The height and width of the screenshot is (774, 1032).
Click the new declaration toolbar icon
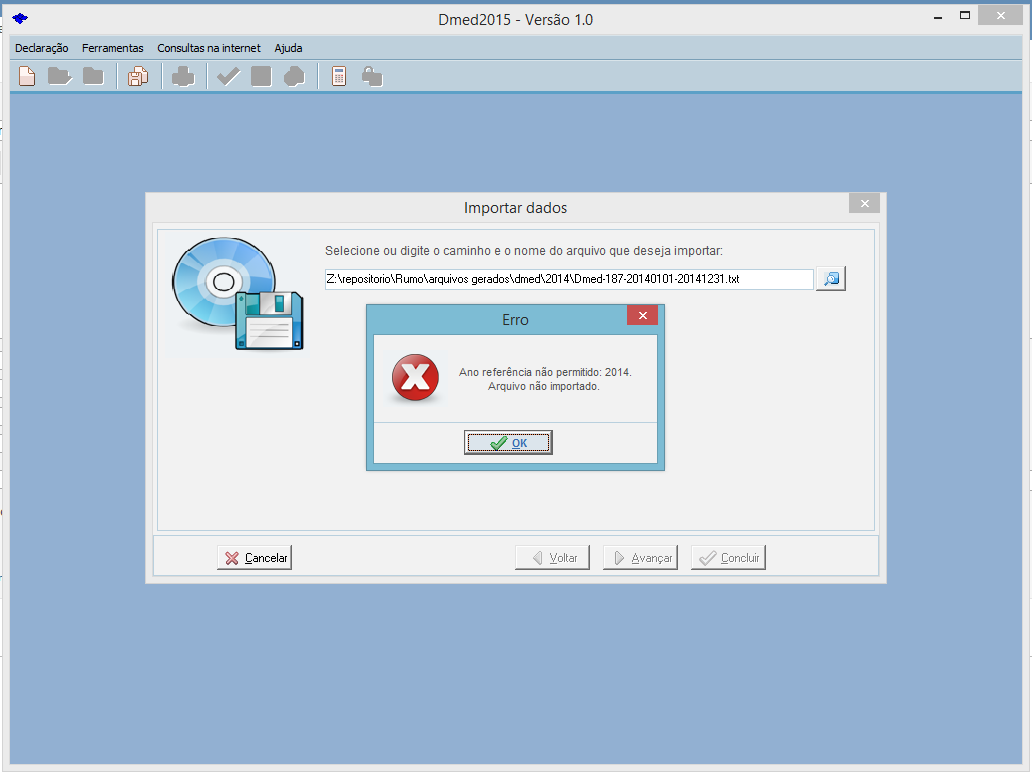pyautogui.click(x=27, y=76)
